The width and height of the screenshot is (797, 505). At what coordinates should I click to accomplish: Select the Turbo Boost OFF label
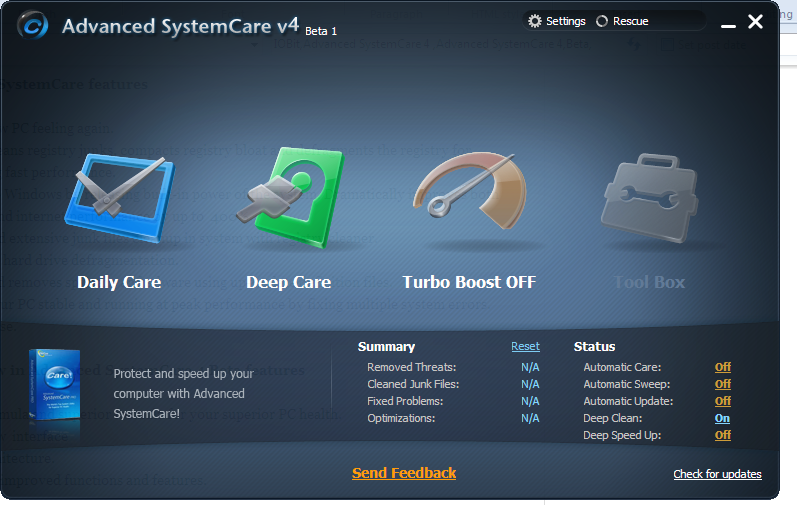click(x=469, y=282)
